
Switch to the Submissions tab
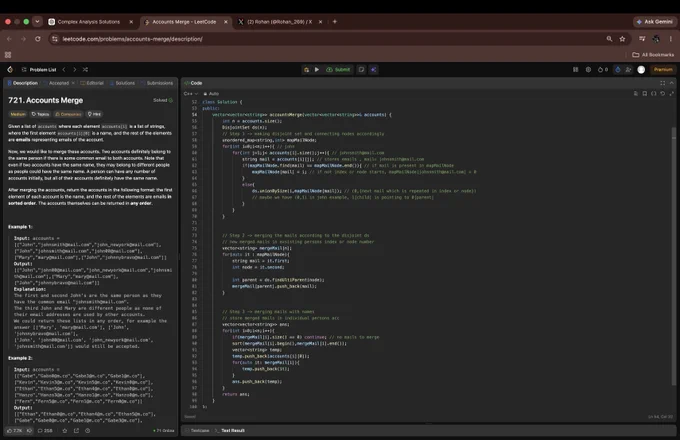[x=157, y=83]
